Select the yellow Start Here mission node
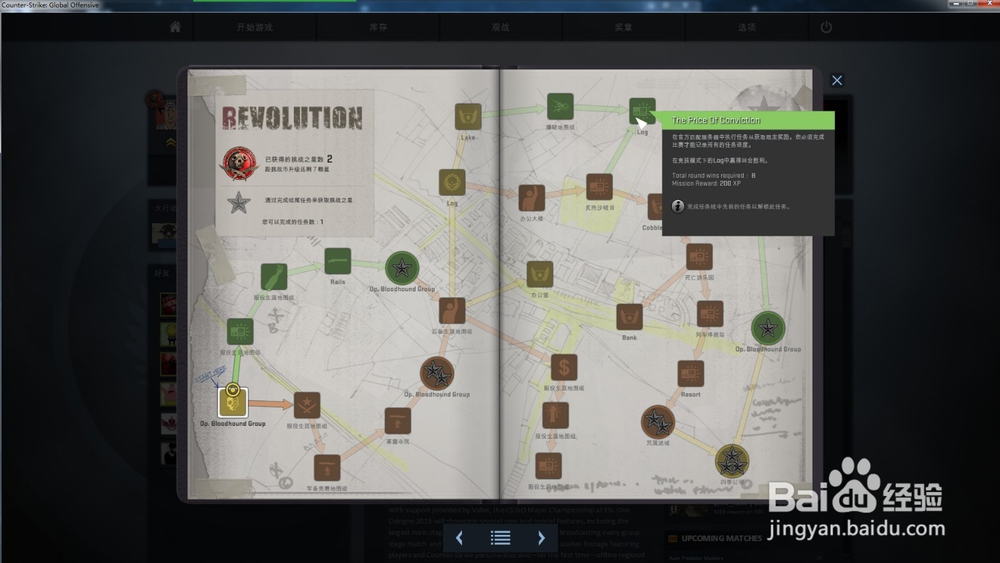The image size is (1000, 563). click(x=232, y=402)
